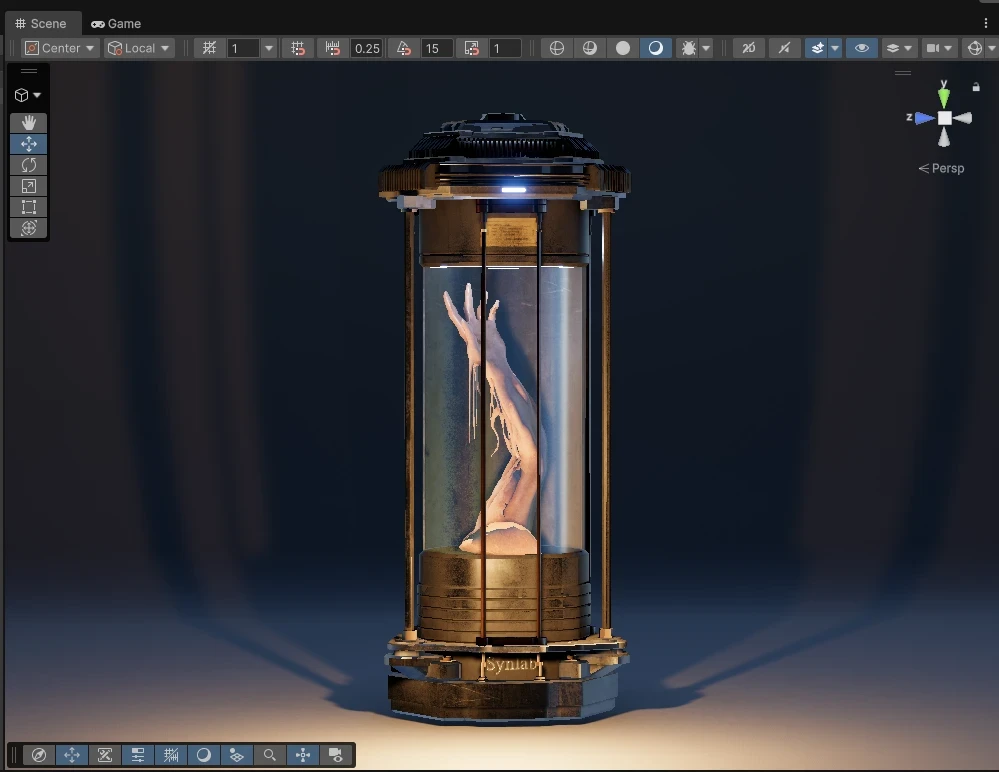This screenshot has height=772, width=999.
Task: Expand the Local orientation dropdown
Action: coord(138,47)
